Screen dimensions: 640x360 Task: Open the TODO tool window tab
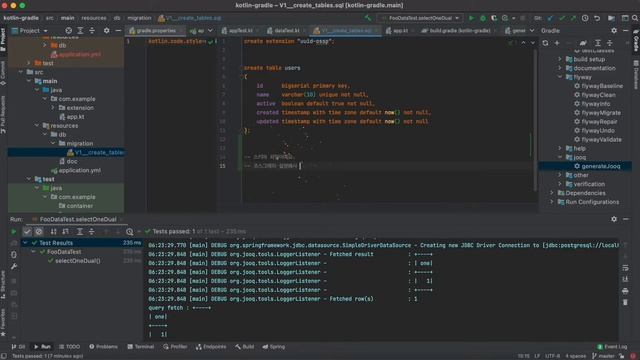pyautogui.click(x=69, y=347)
